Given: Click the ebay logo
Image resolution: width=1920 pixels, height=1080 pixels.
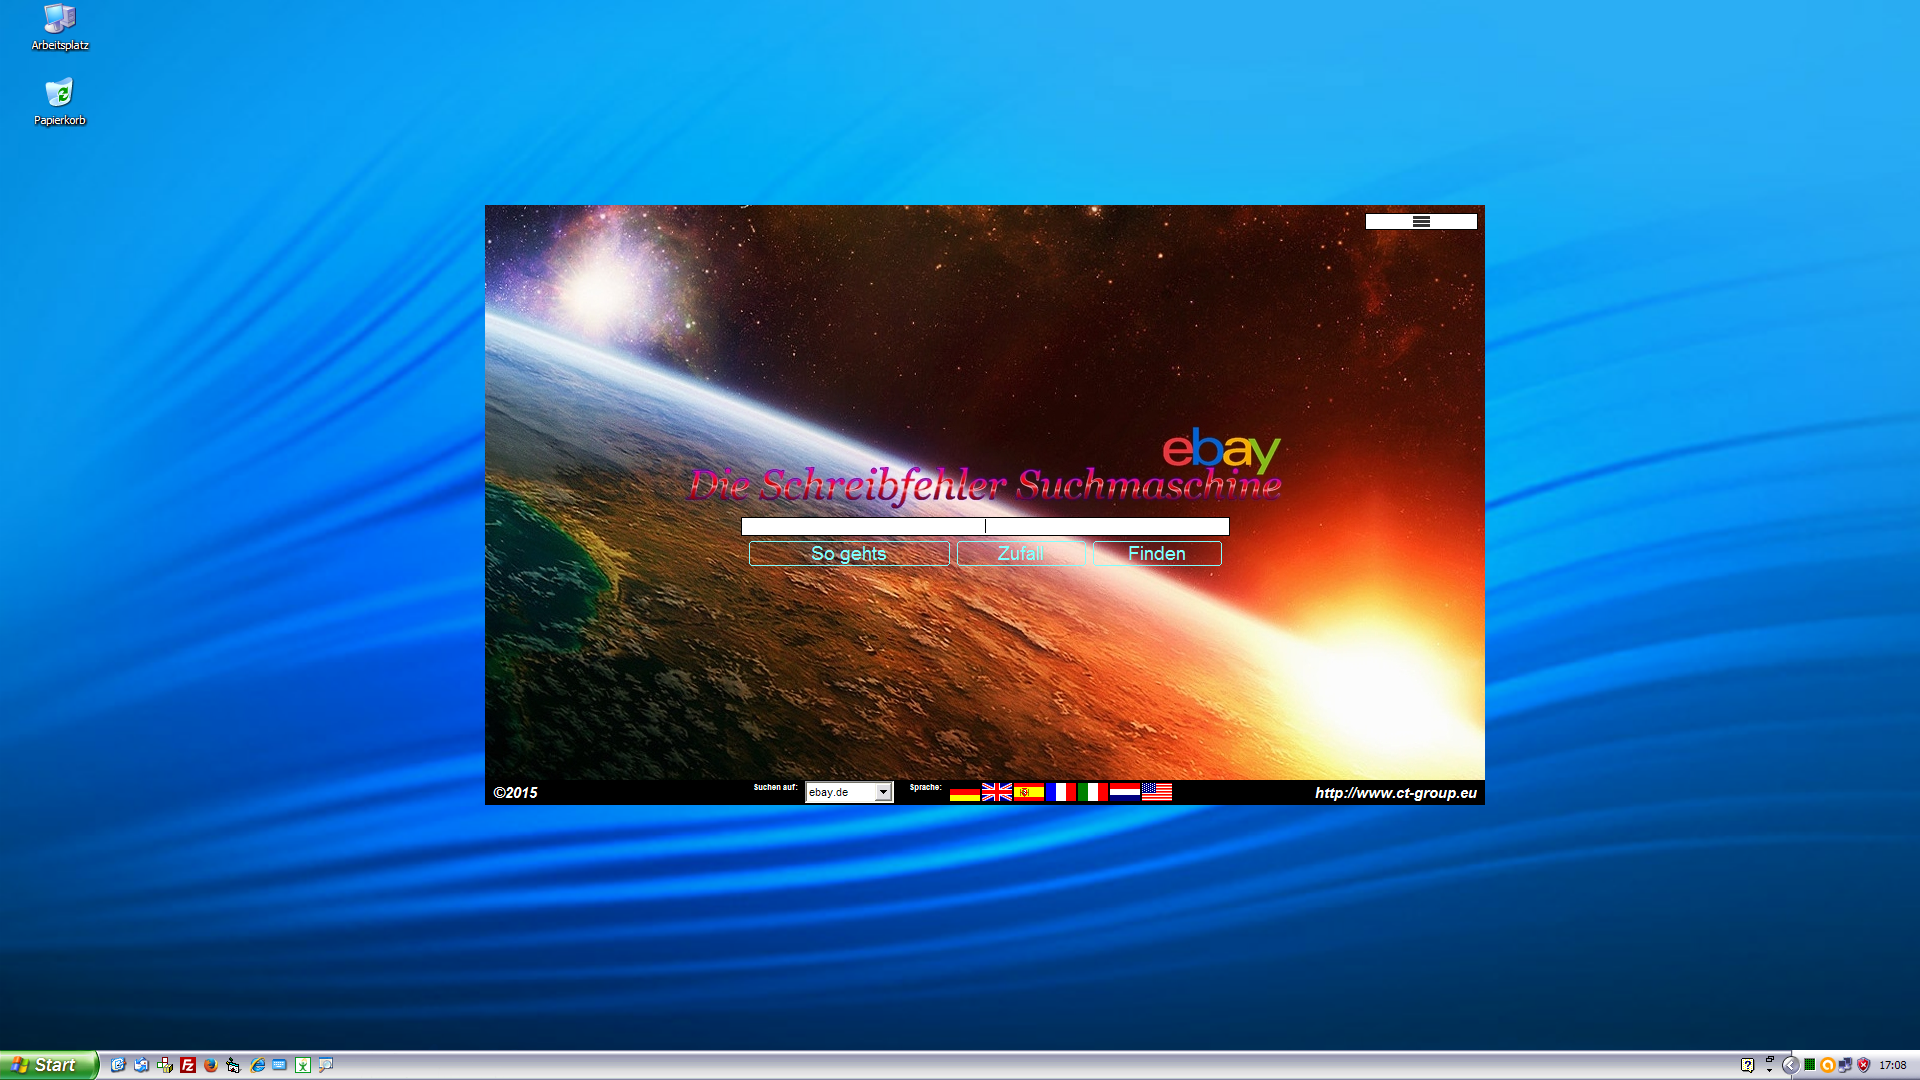Looking at the screenshot, I should pos(1221,450).
